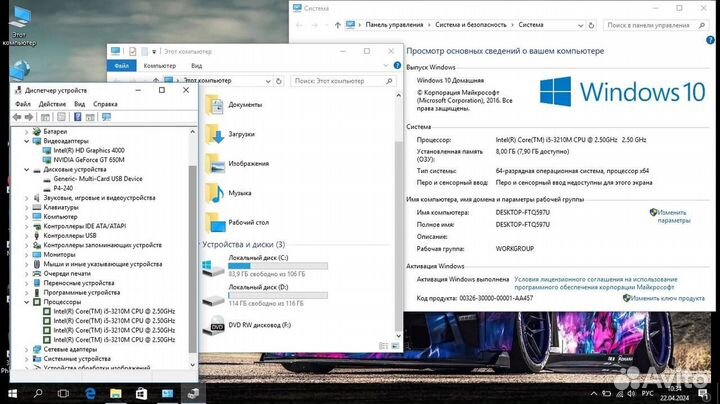This screenshot has width=720, height=404.
Task: Collapse the Видеоадаптеры node
Action: click(x=27, y=141)
